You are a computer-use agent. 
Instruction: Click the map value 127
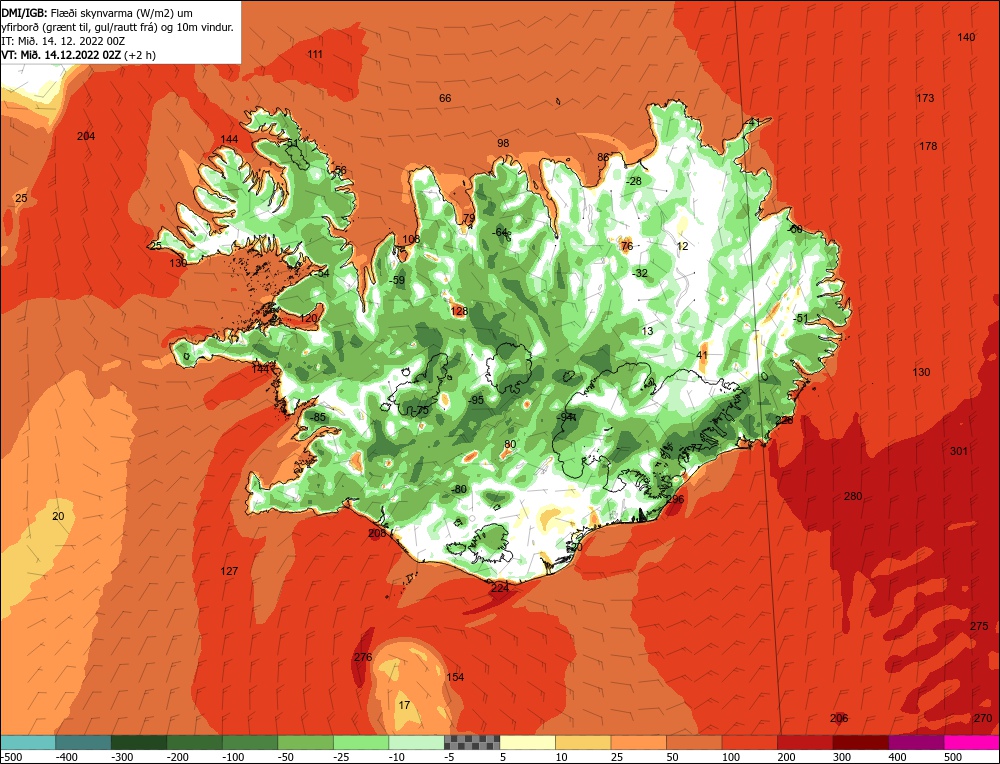pos(229,571)
